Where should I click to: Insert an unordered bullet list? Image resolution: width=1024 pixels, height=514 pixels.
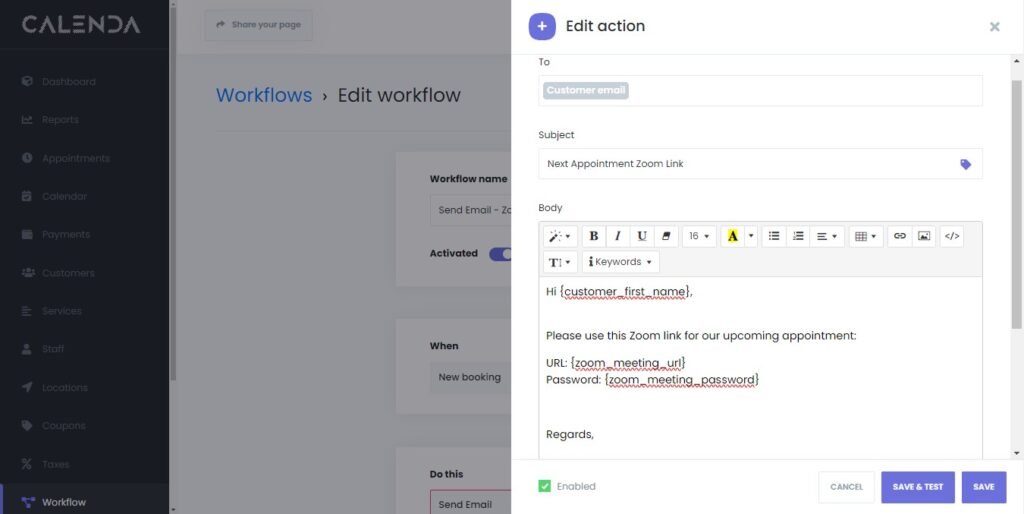pyautogui.click(x=773, y=236)
